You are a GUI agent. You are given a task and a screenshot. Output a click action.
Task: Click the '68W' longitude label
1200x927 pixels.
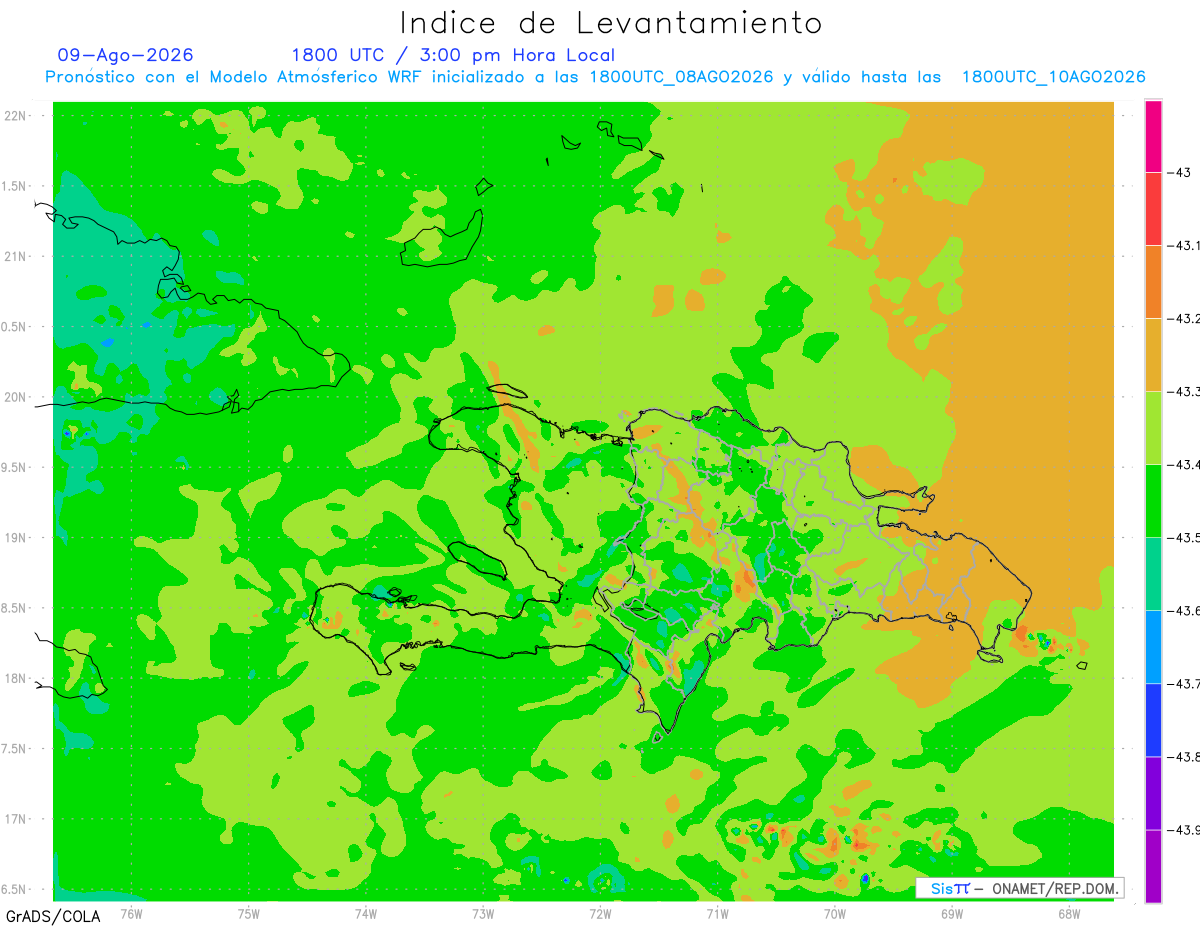[1069, 913]
